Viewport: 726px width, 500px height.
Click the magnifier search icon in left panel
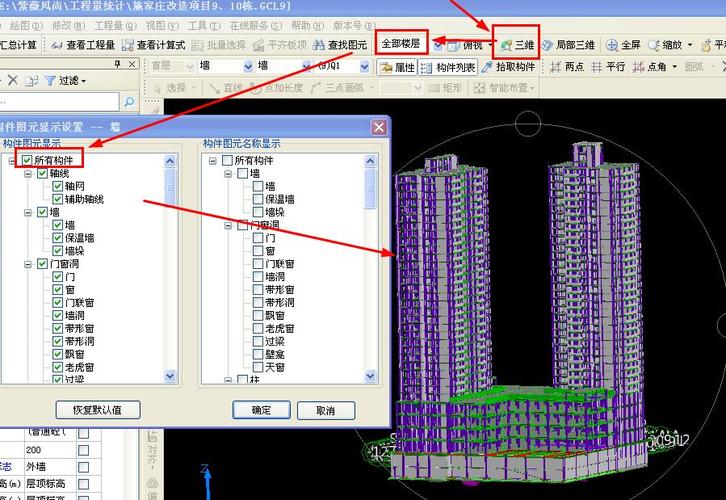tap(129, 101)
